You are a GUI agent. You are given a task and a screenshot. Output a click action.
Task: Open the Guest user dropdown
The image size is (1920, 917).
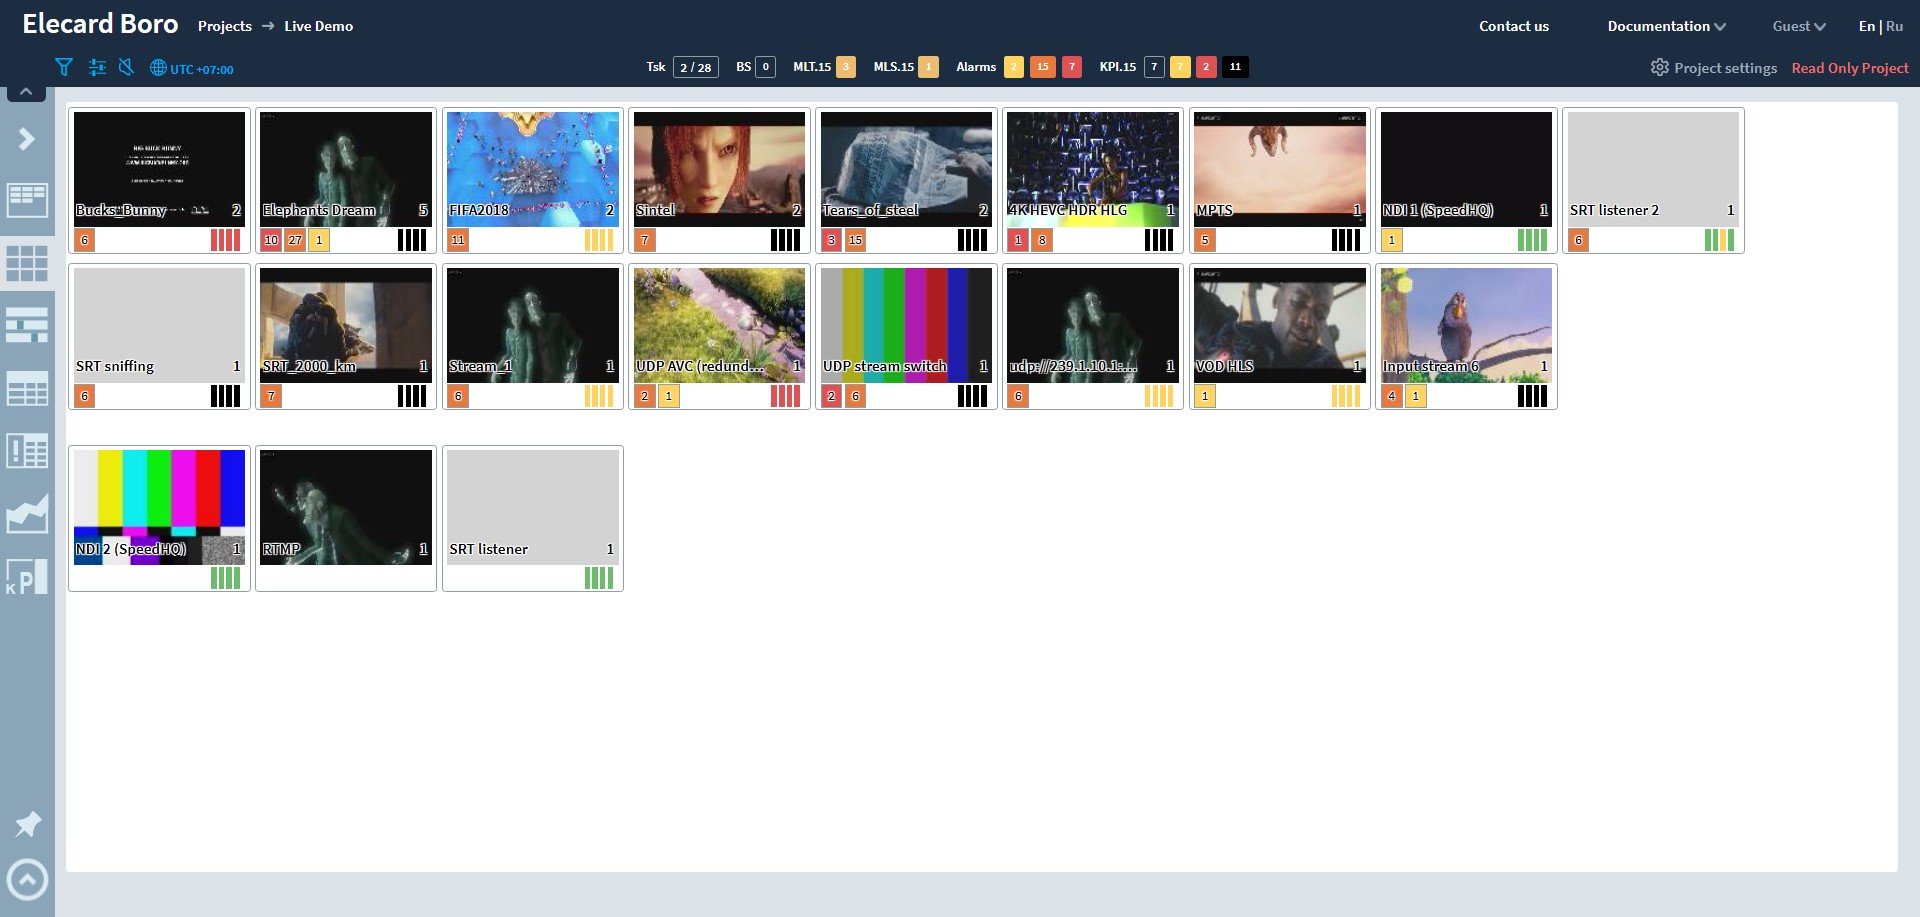click(1799, 26)
